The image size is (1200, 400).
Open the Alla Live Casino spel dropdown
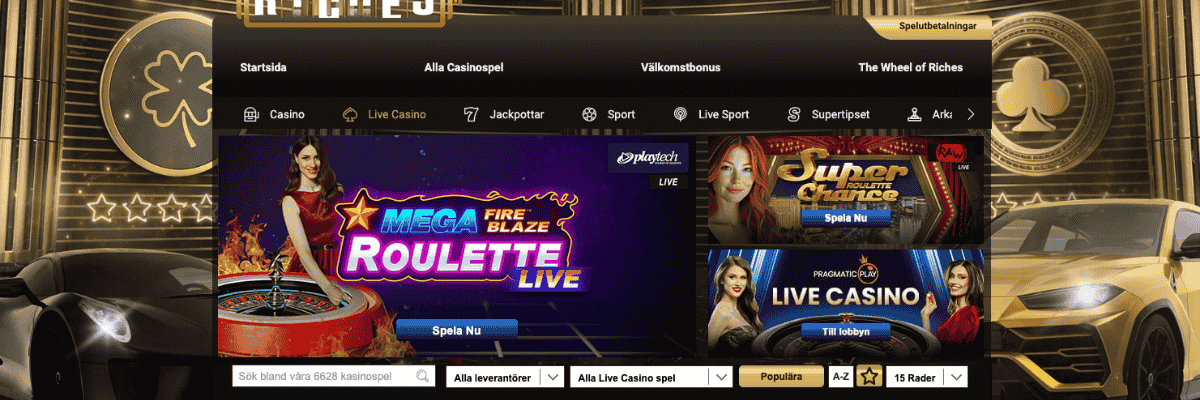pyautogui.click(x=651, y=377)
